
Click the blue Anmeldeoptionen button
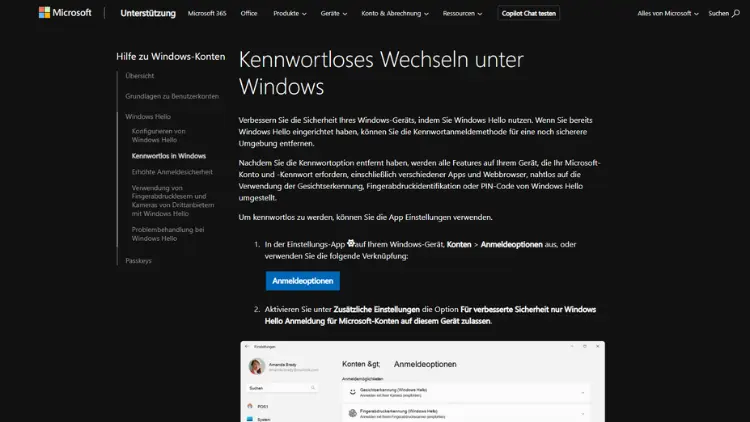pyautogui.click(x=303, y=281)
